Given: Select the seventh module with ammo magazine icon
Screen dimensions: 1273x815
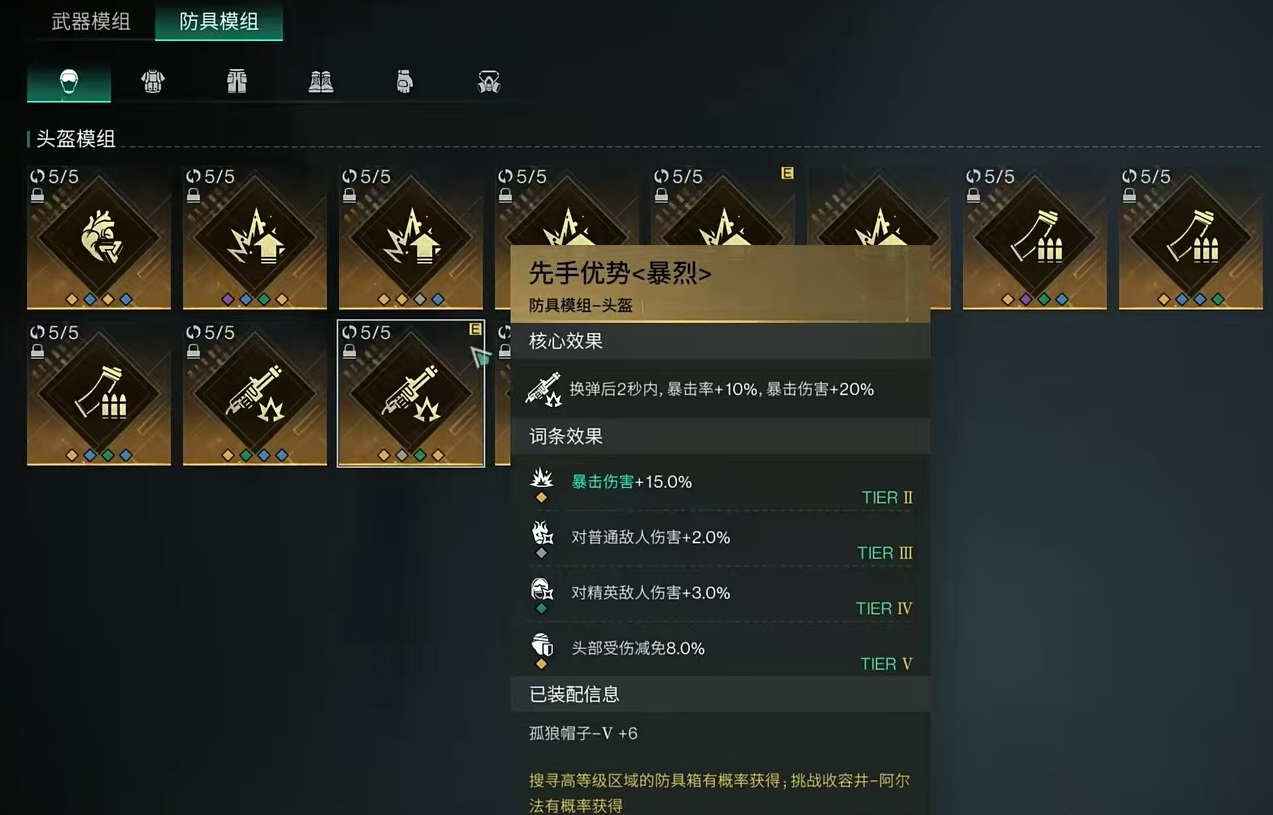Looking at the screenshot, I should pyautogui.click(x=1035, y=237).
